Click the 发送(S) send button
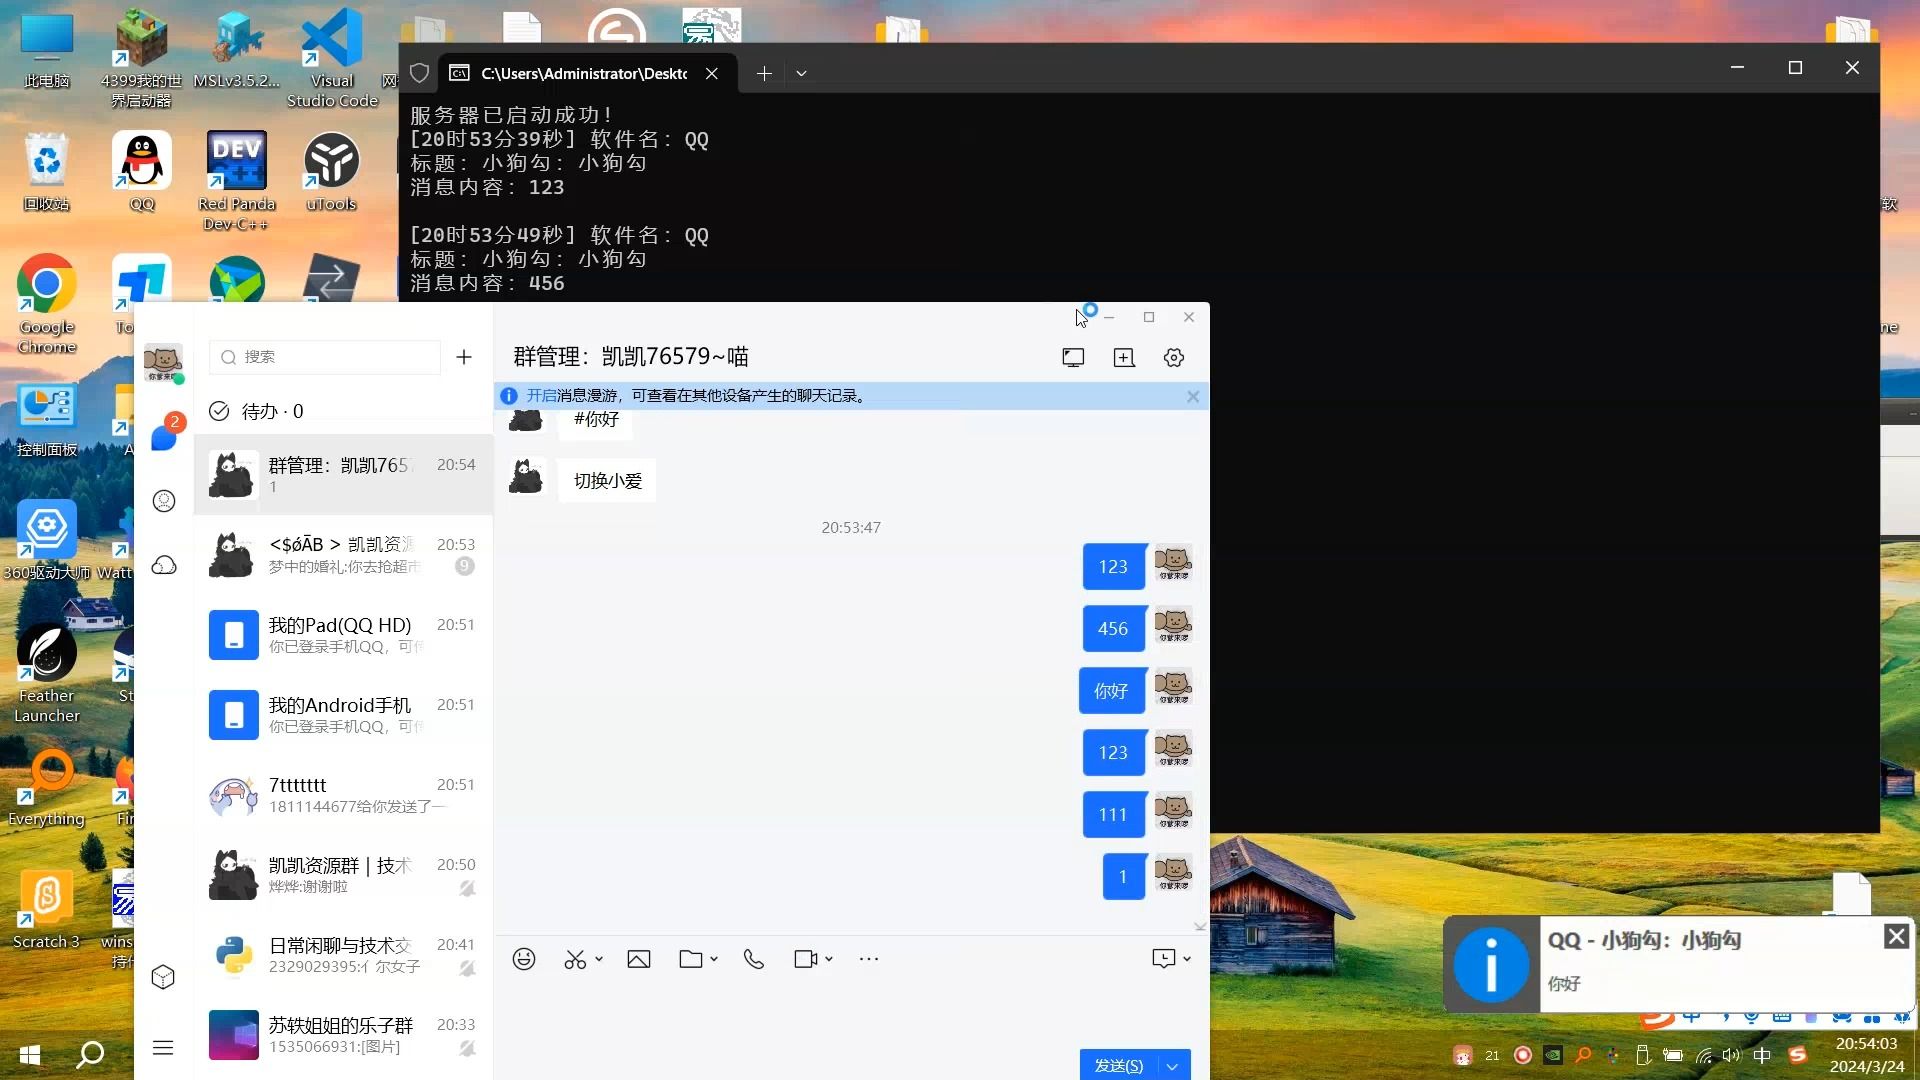Image resolution: width=1920 pixels, height=1080 pixels. coord(1117,1065)
